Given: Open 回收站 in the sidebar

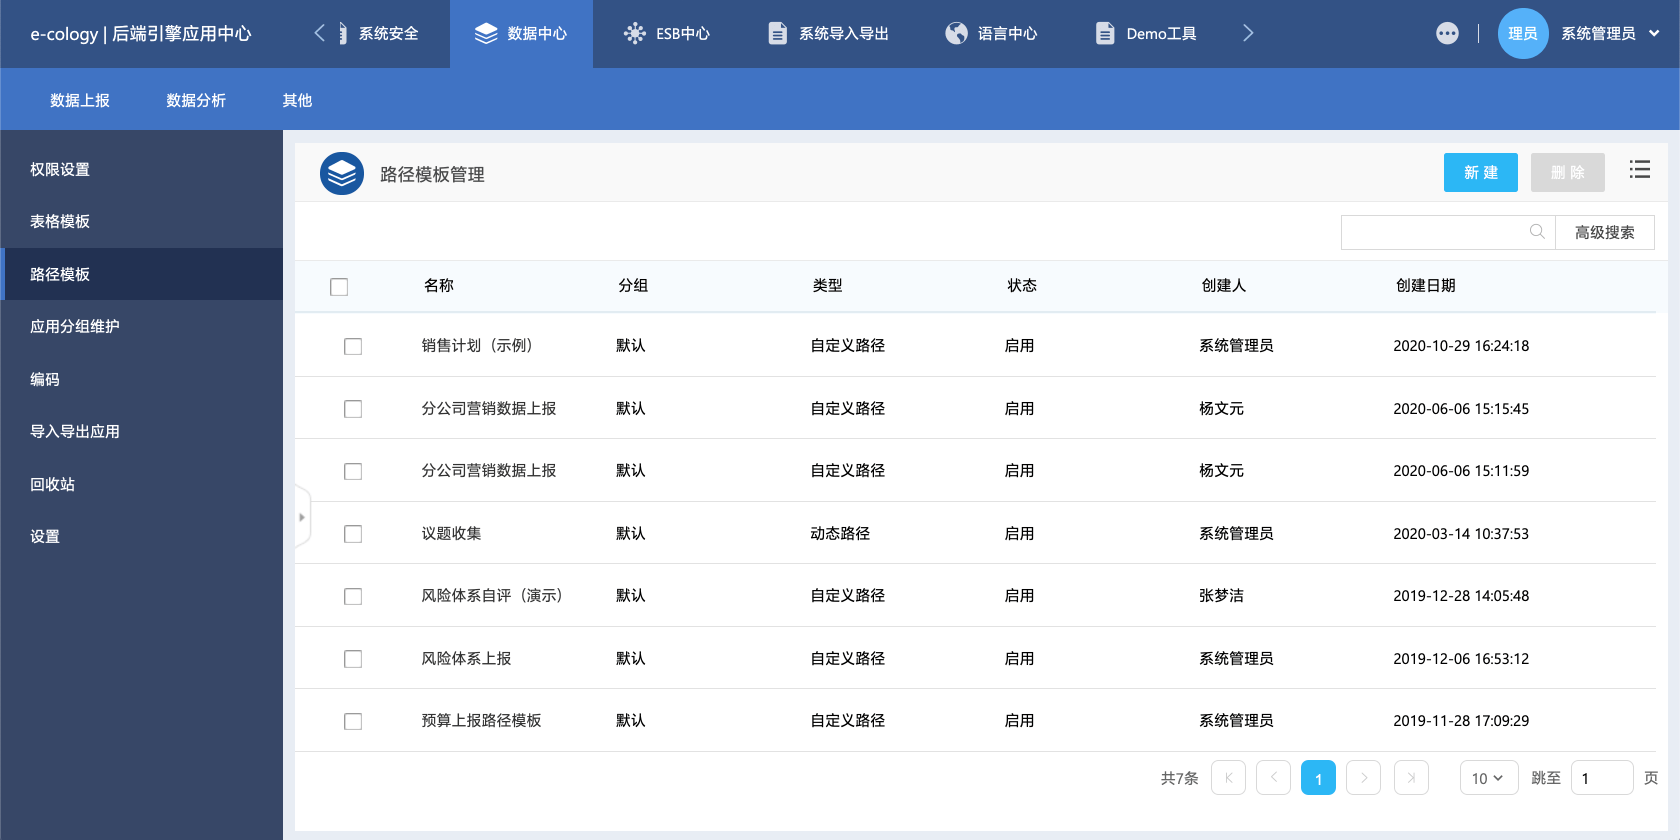Looking at the screenshot, I should 141,484.
